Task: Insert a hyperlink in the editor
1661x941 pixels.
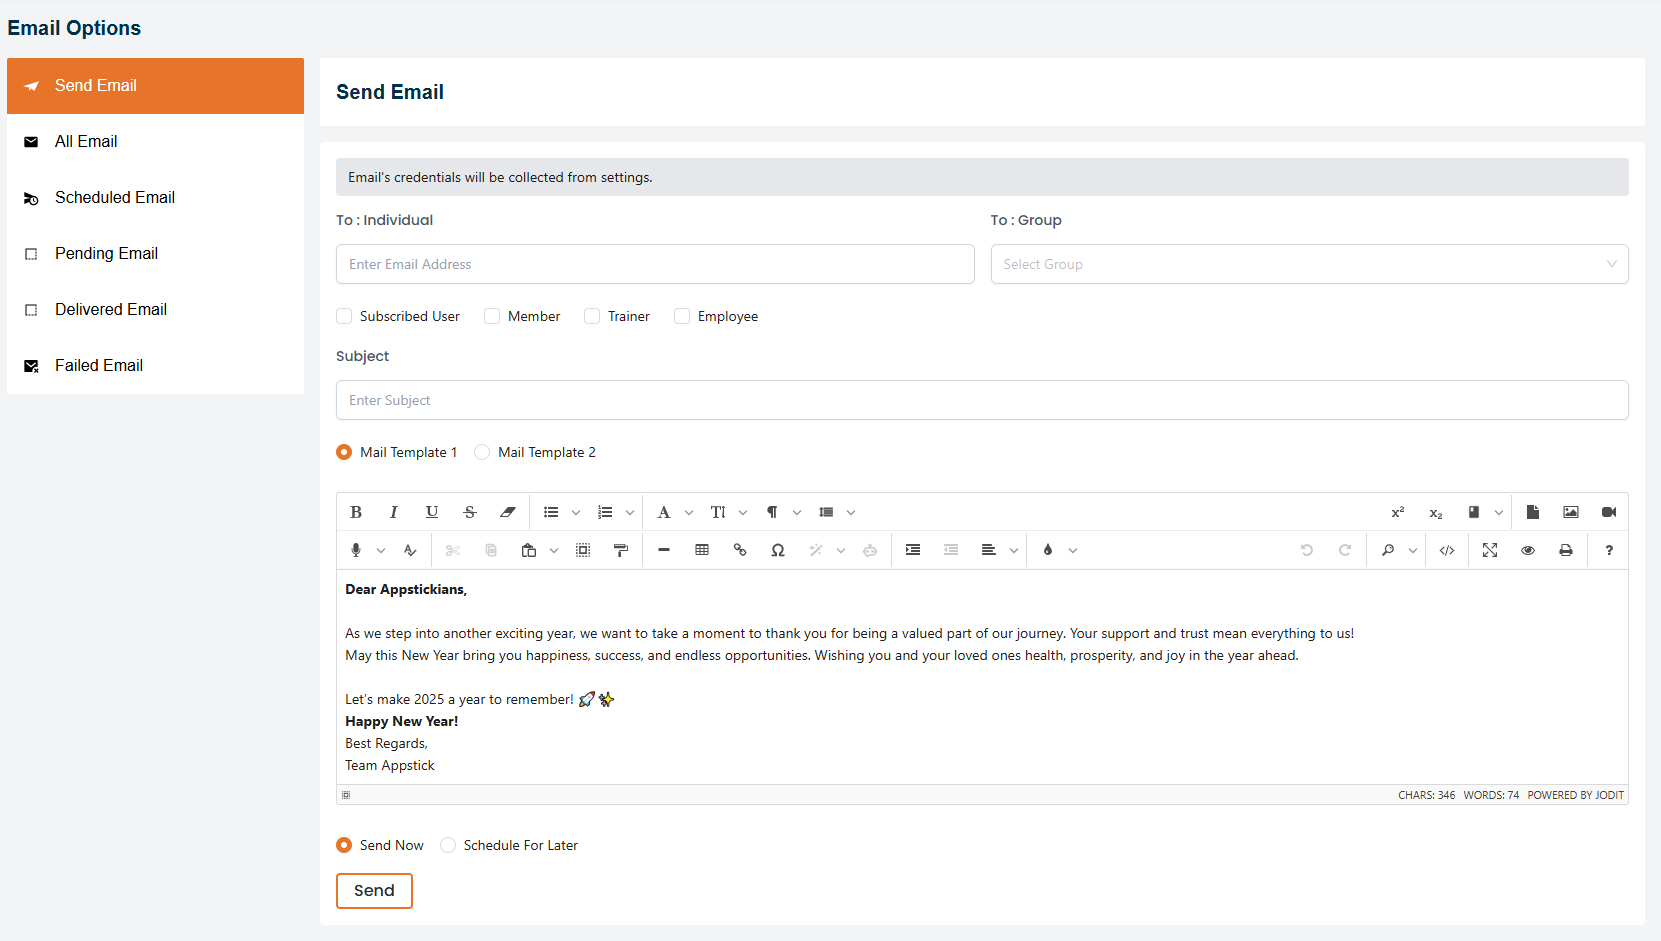Action: tap(740, 550)
